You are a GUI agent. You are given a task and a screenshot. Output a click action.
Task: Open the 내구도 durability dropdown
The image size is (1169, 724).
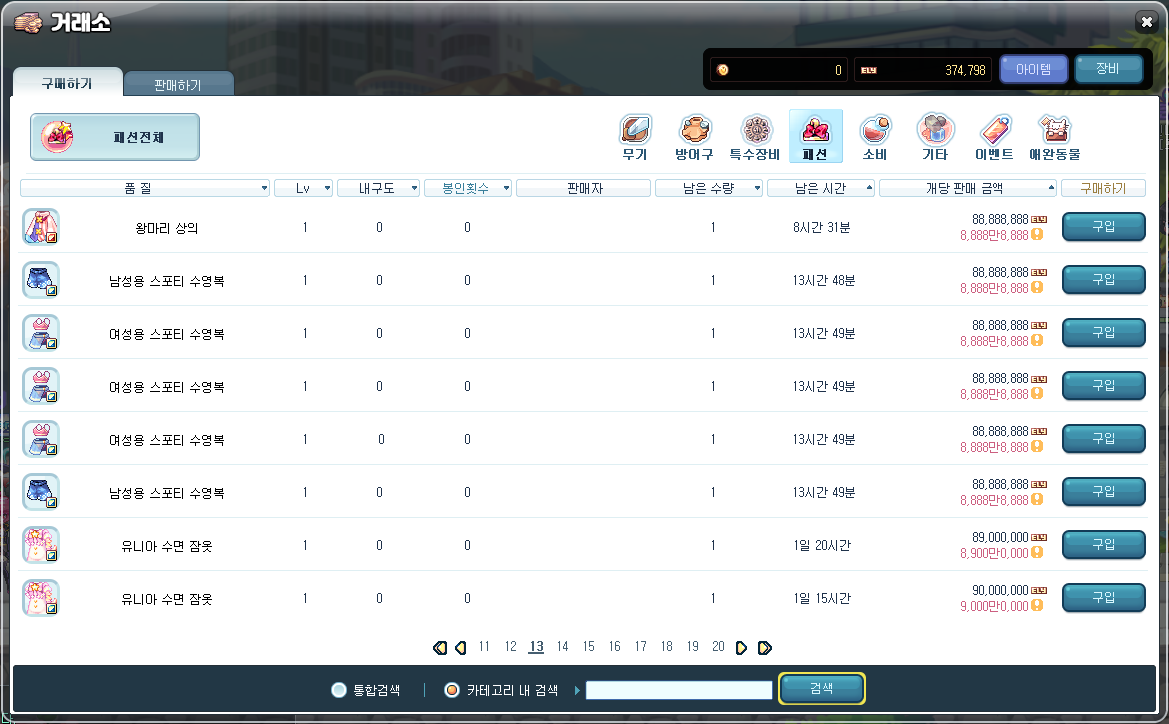[x=378, y=188]
